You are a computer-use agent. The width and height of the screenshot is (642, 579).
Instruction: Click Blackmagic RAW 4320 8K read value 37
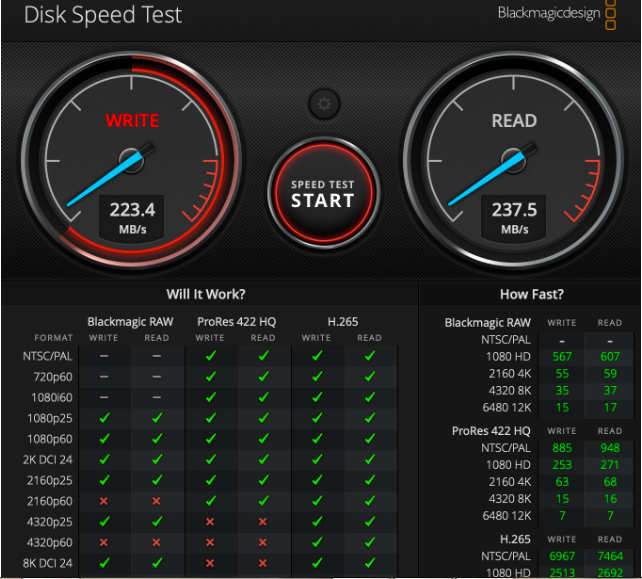610,391
